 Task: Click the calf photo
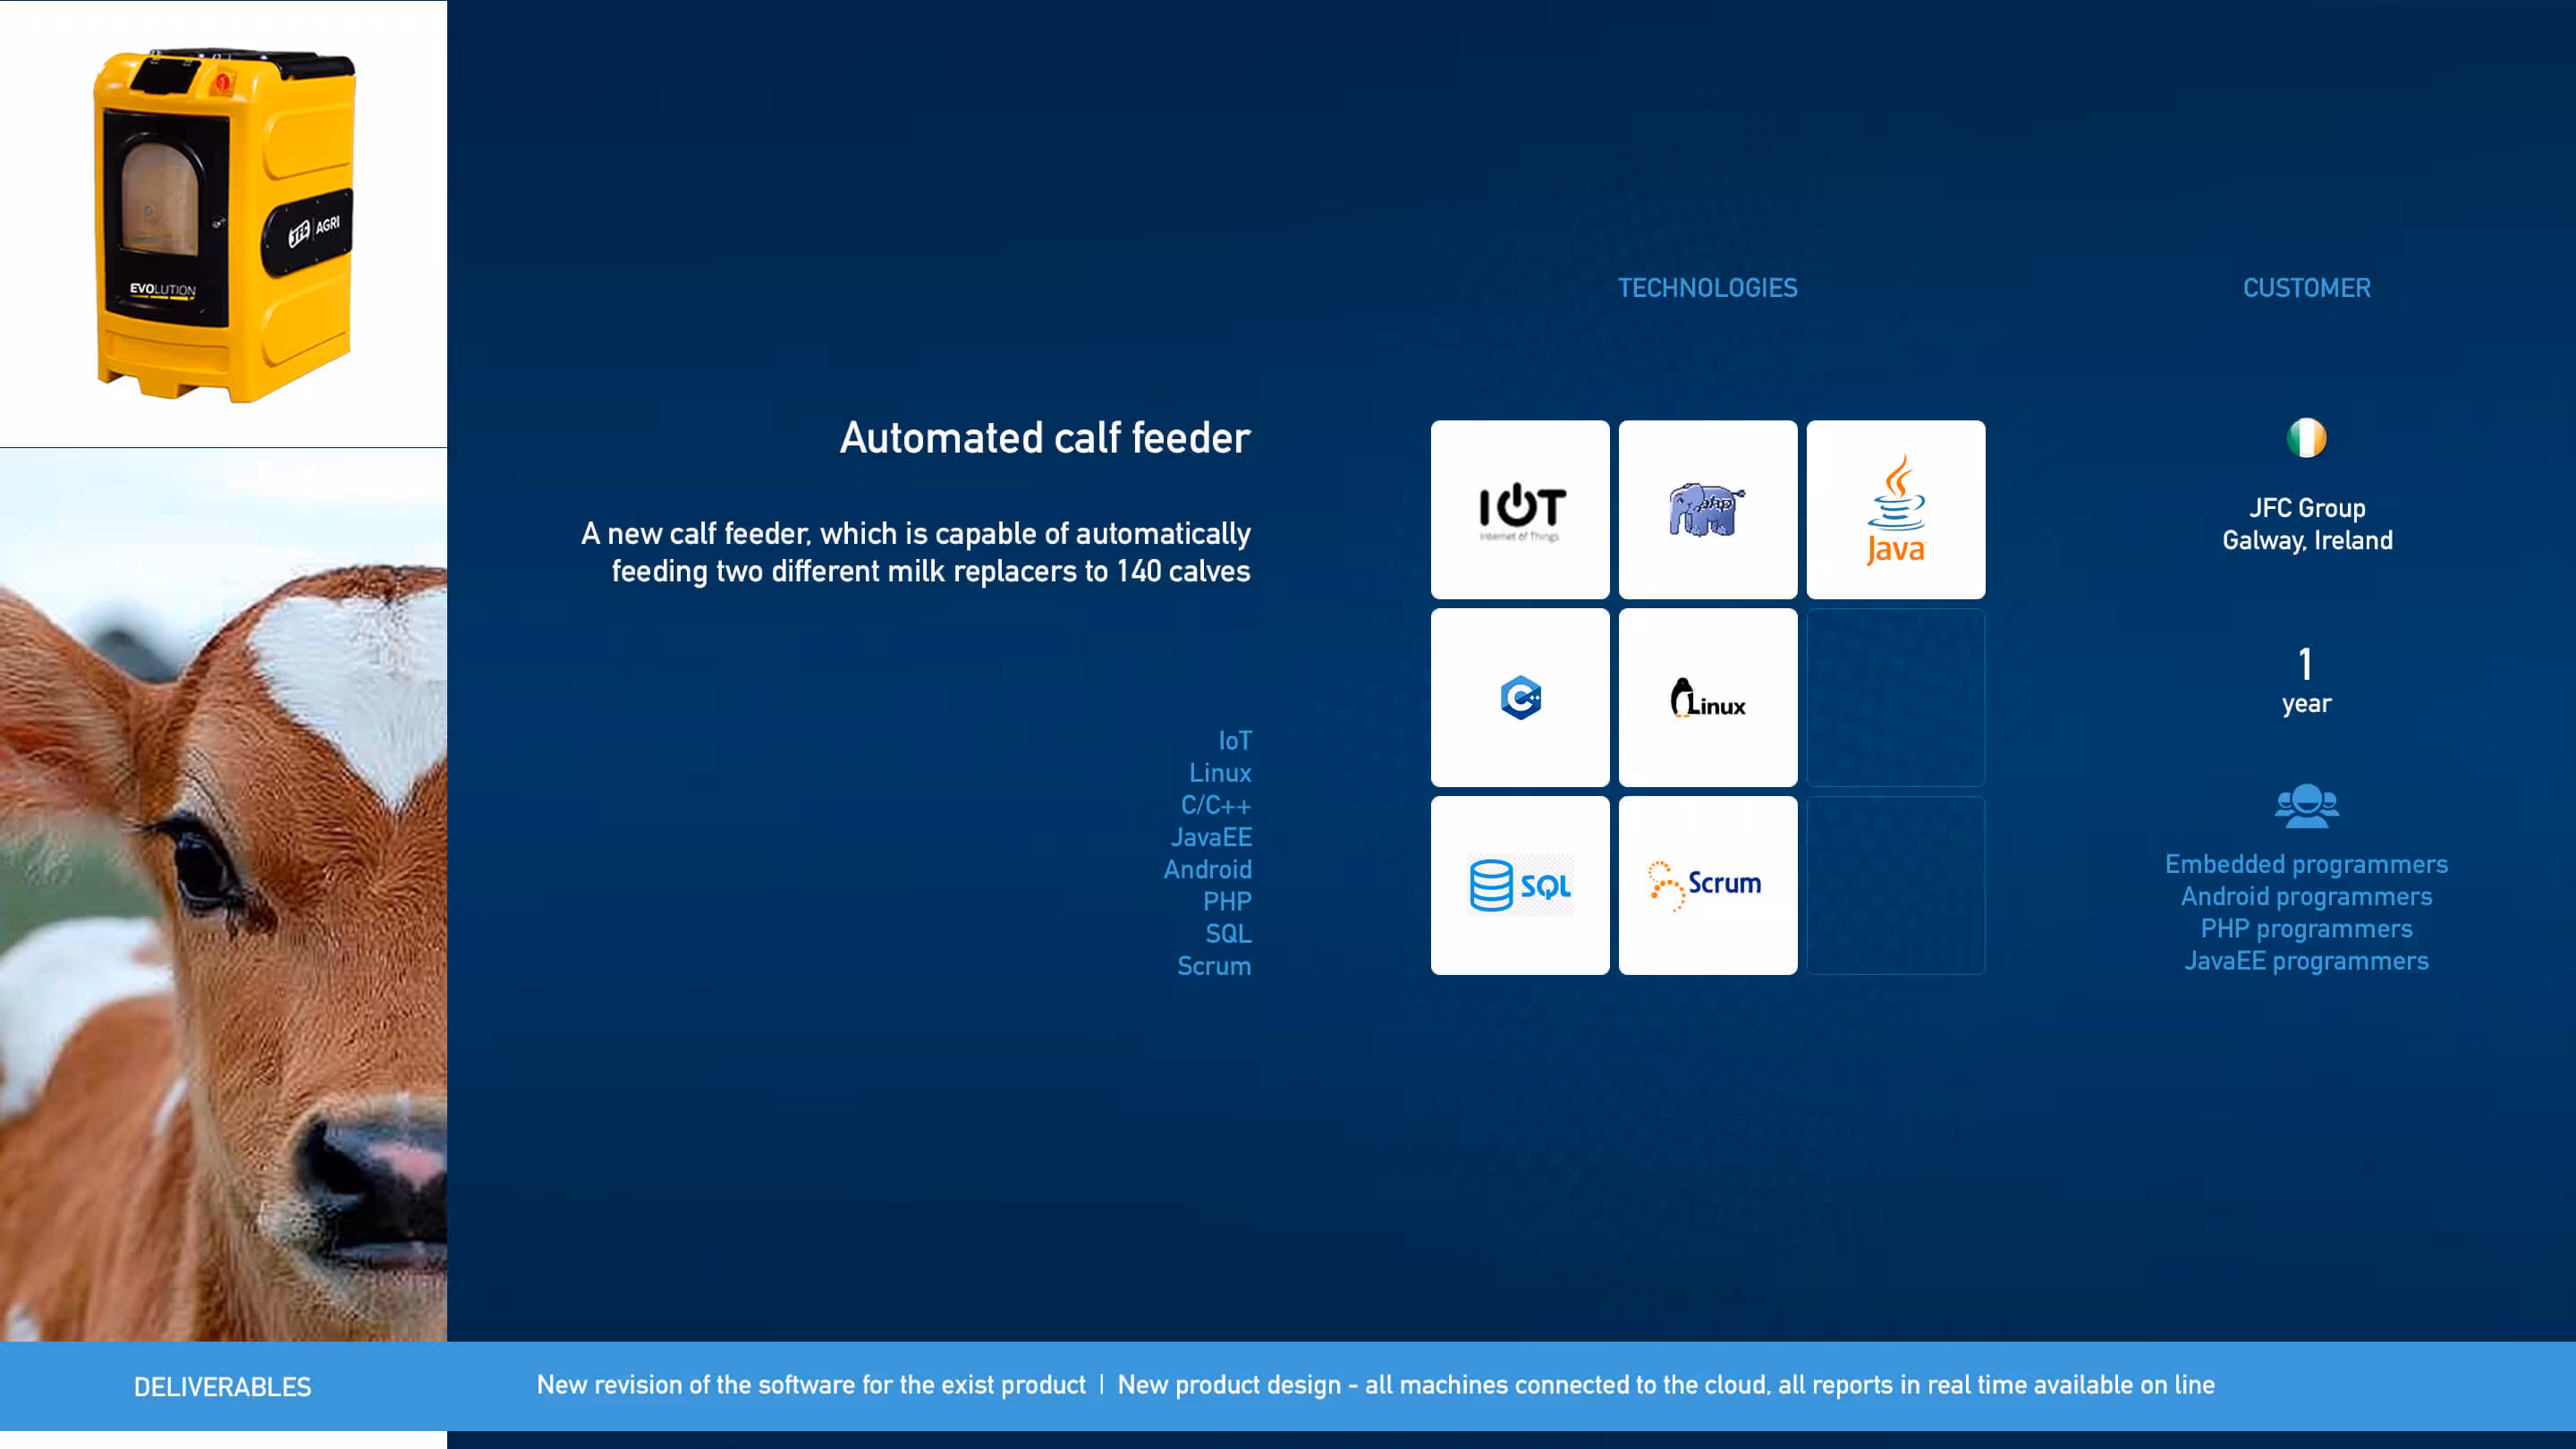[x=223, y=894]
